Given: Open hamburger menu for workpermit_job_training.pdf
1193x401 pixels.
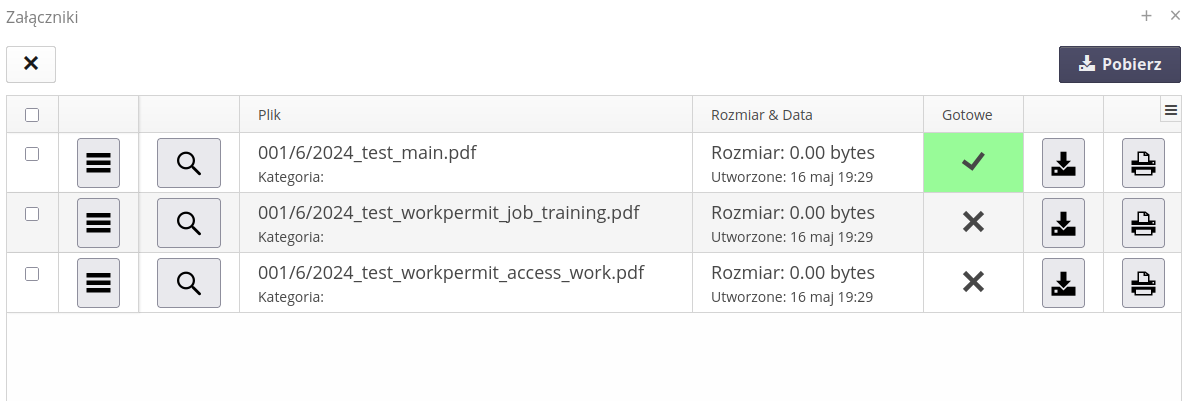Looking at the screenshot, I should (x=98, y=223).
